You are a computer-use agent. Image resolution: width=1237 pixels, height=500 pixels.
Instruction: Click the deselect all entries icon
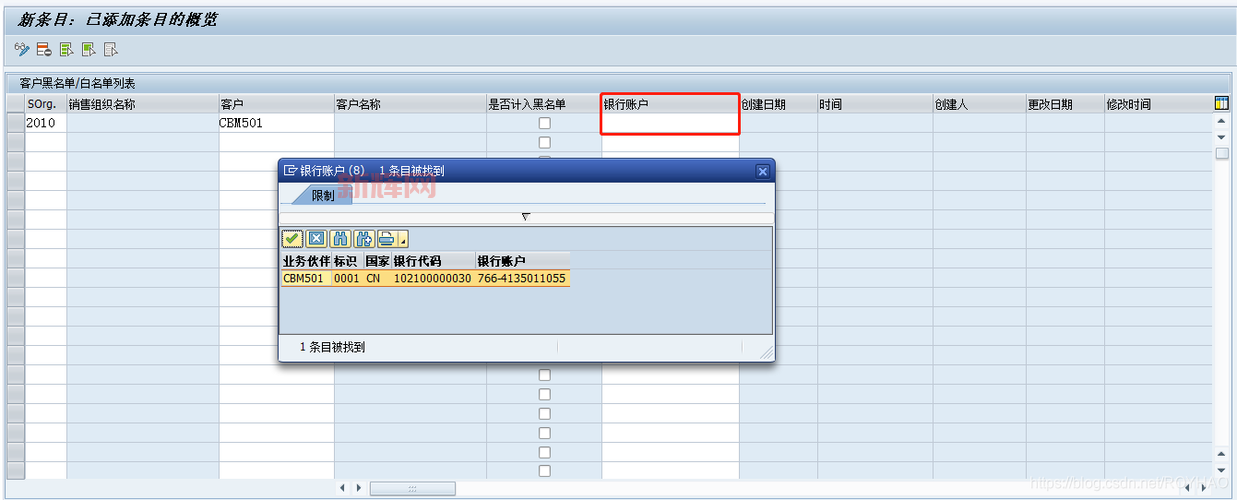point(110,49)
